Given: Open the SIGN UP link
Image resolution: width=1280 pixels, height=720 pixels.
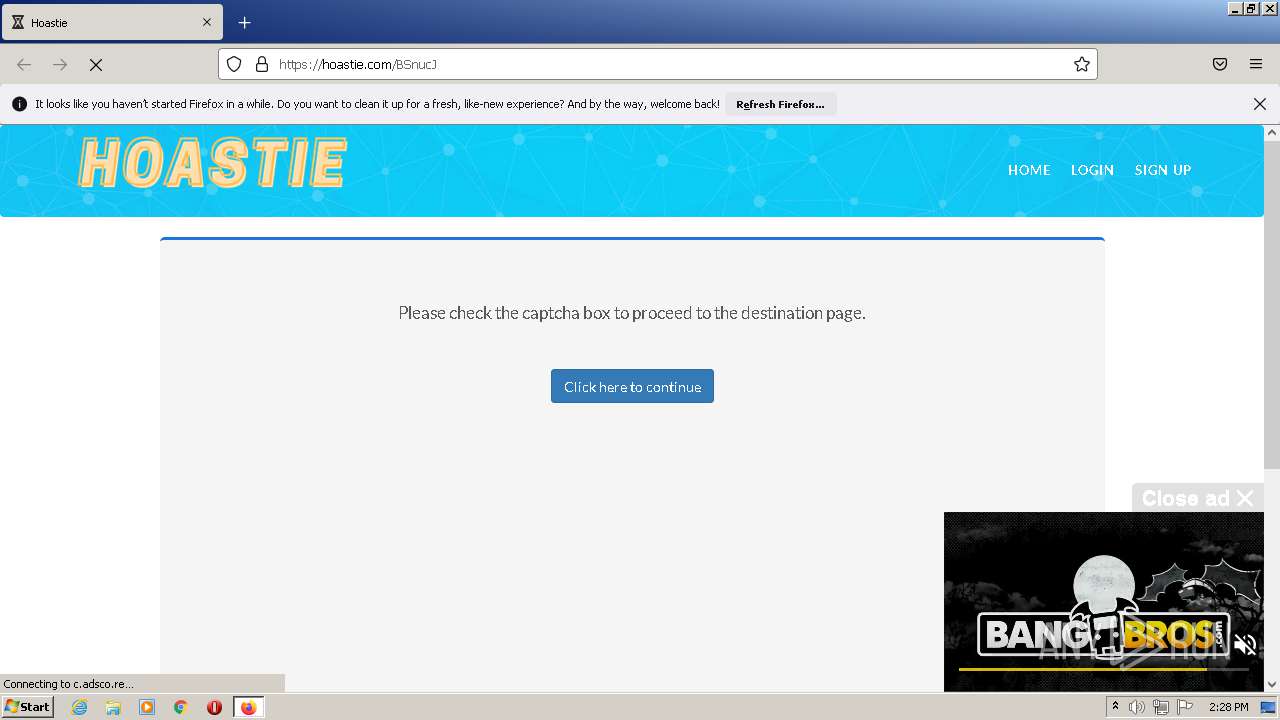Looking at the screenshot, I should (x=1162, y=170).
